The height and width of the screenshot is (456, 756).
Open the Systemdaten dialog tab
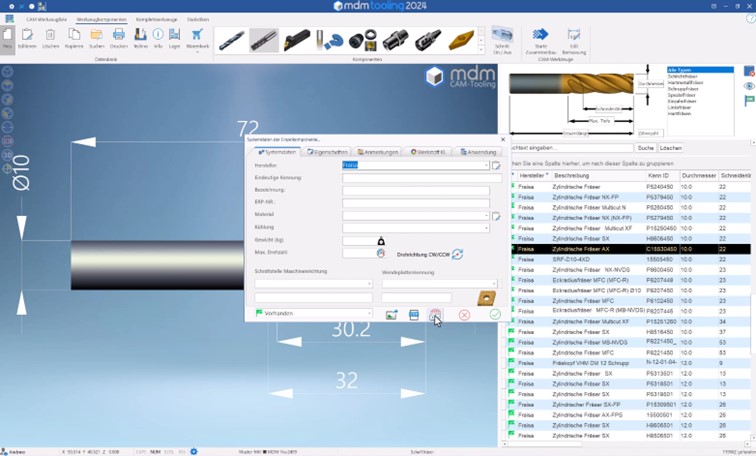click(277, 152)
